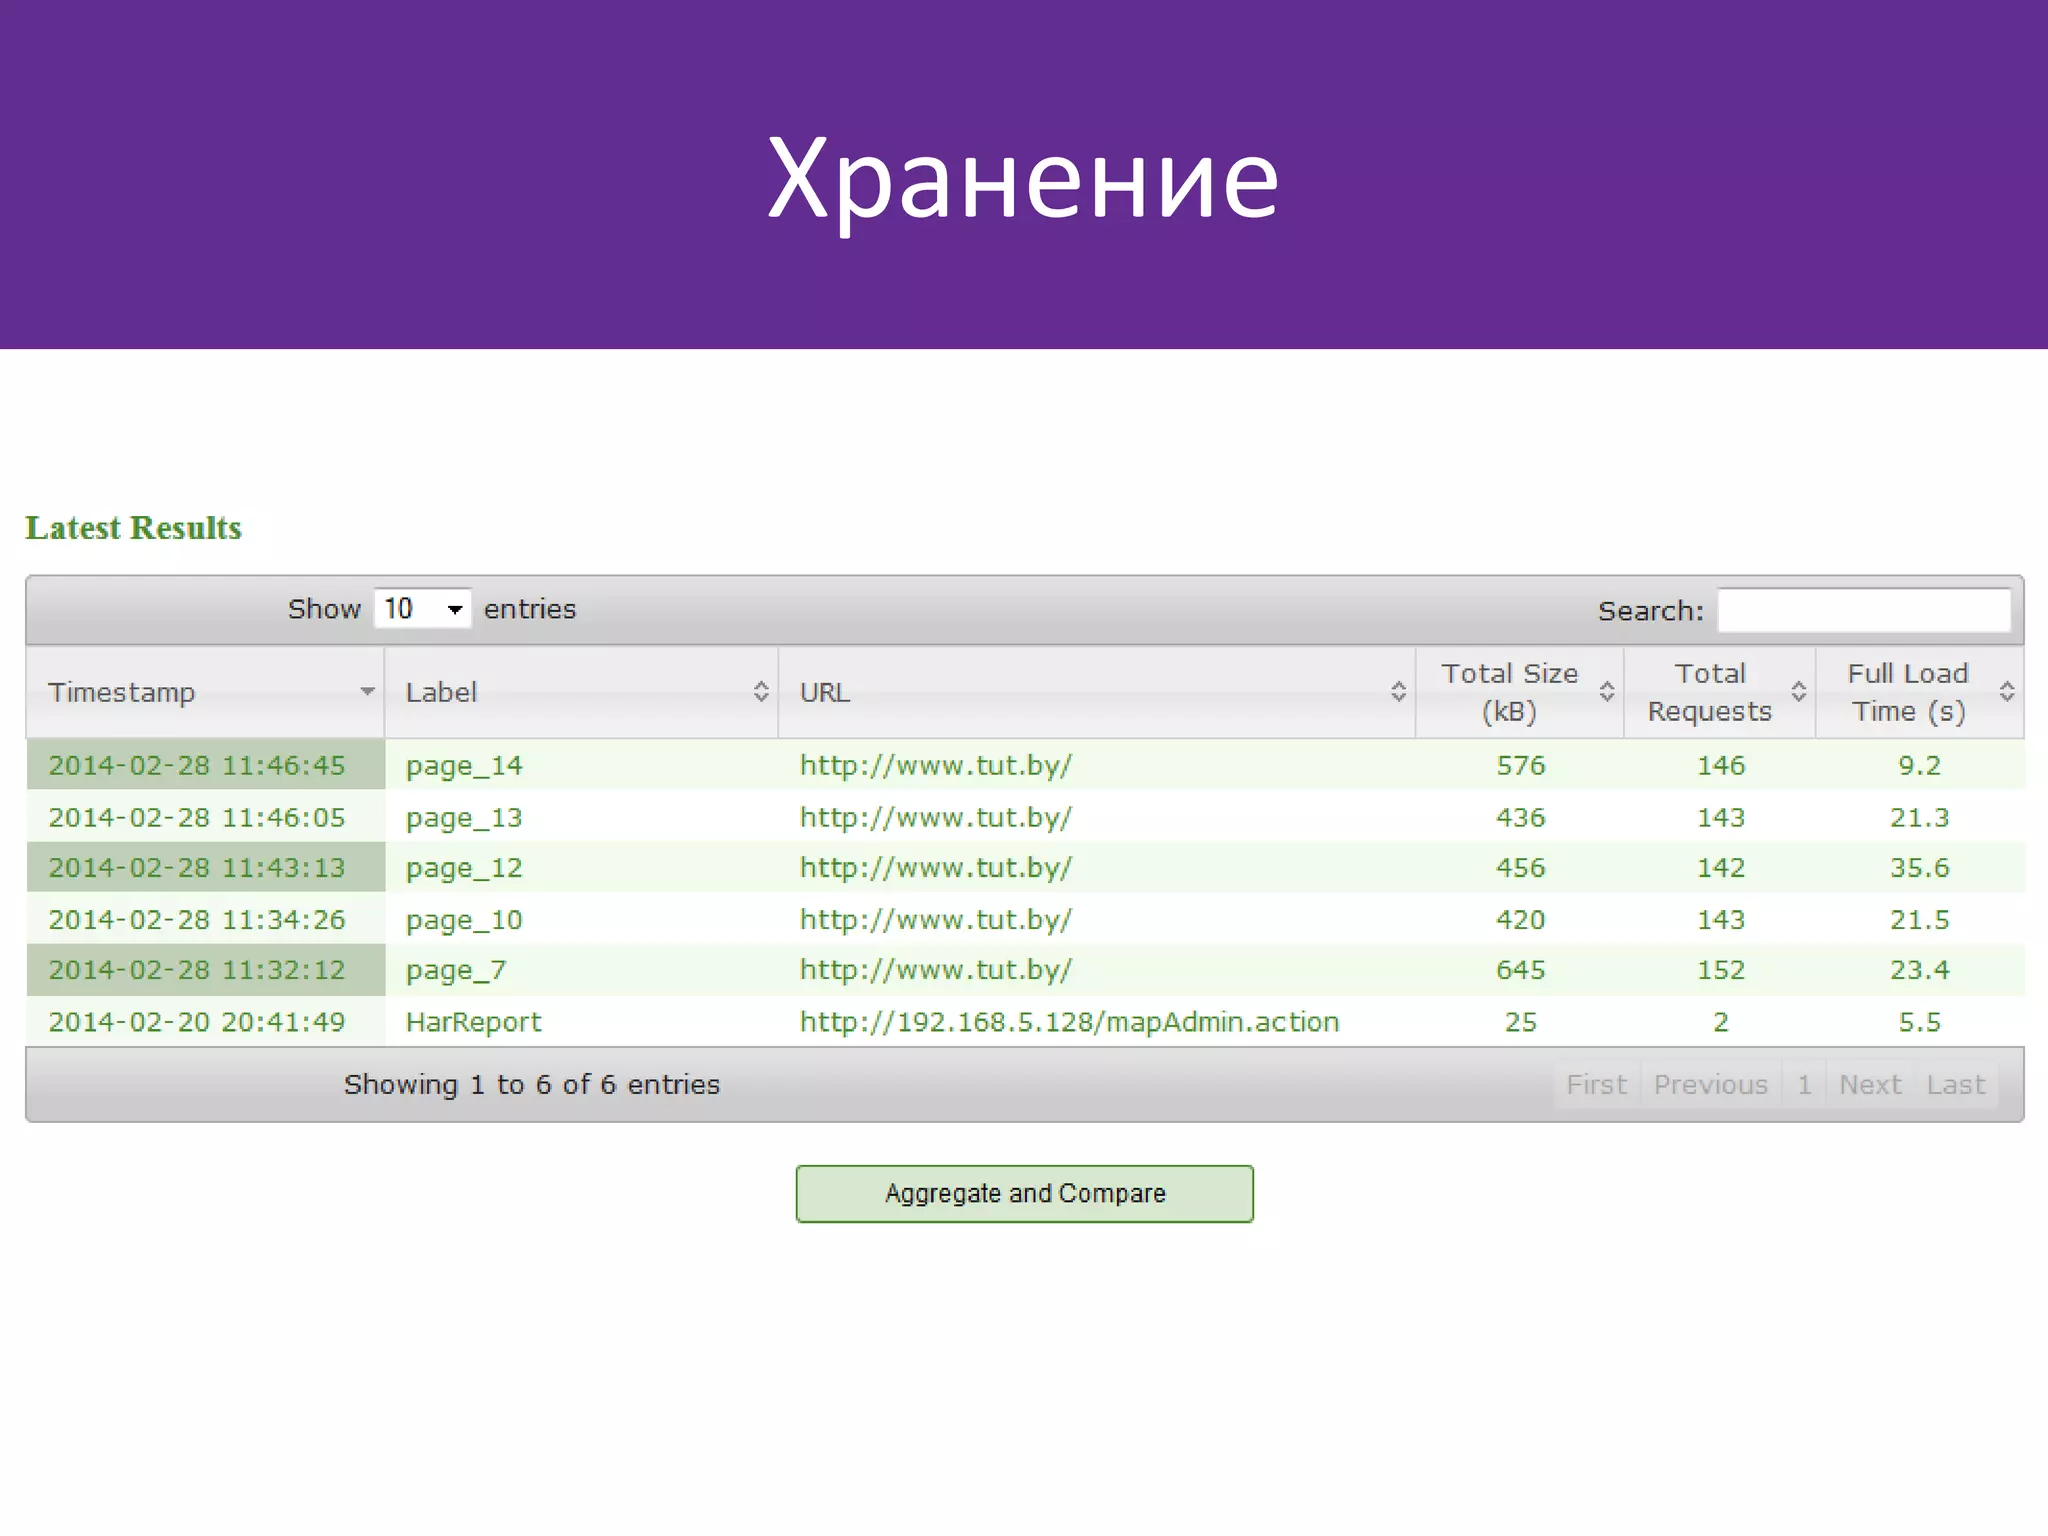Click the Aggregate and Compare button

point(1024,1194)
